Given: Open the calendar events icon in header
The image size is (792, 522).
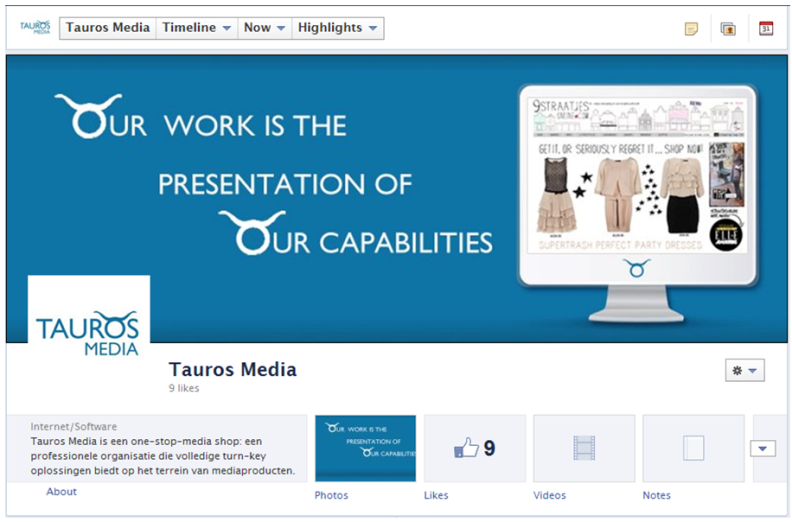Looking at the screenshot, I should pos(766,28).
